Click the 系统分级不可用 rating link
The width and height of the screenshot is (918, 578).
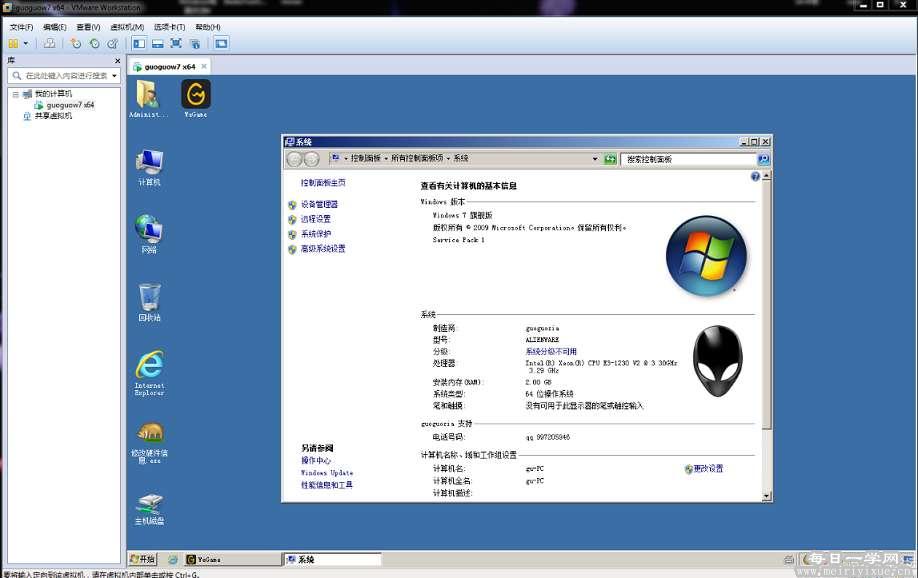pyautogui.click(x=550, y=351)
